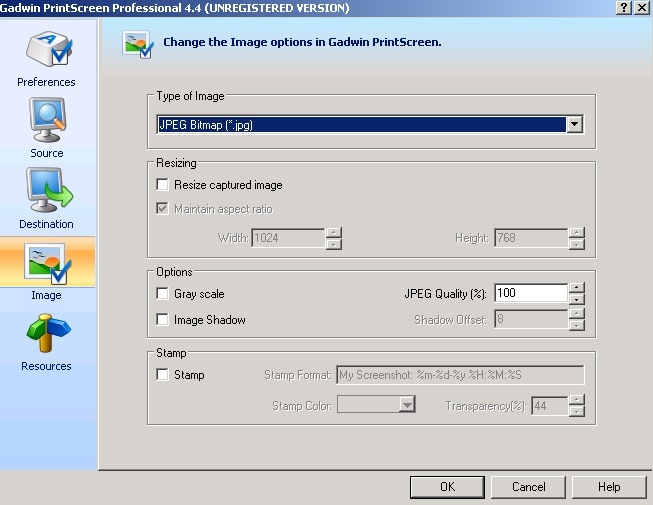Select the Source magnifier monitor icon
653x505 pixels.
point(47,119)
